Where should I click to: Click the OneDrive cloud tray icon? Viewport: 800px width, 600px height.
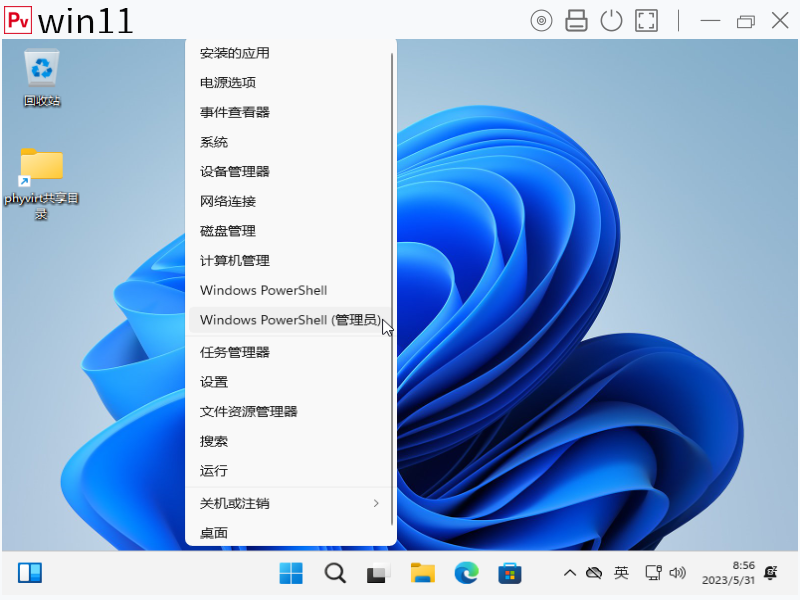[594, 573]
